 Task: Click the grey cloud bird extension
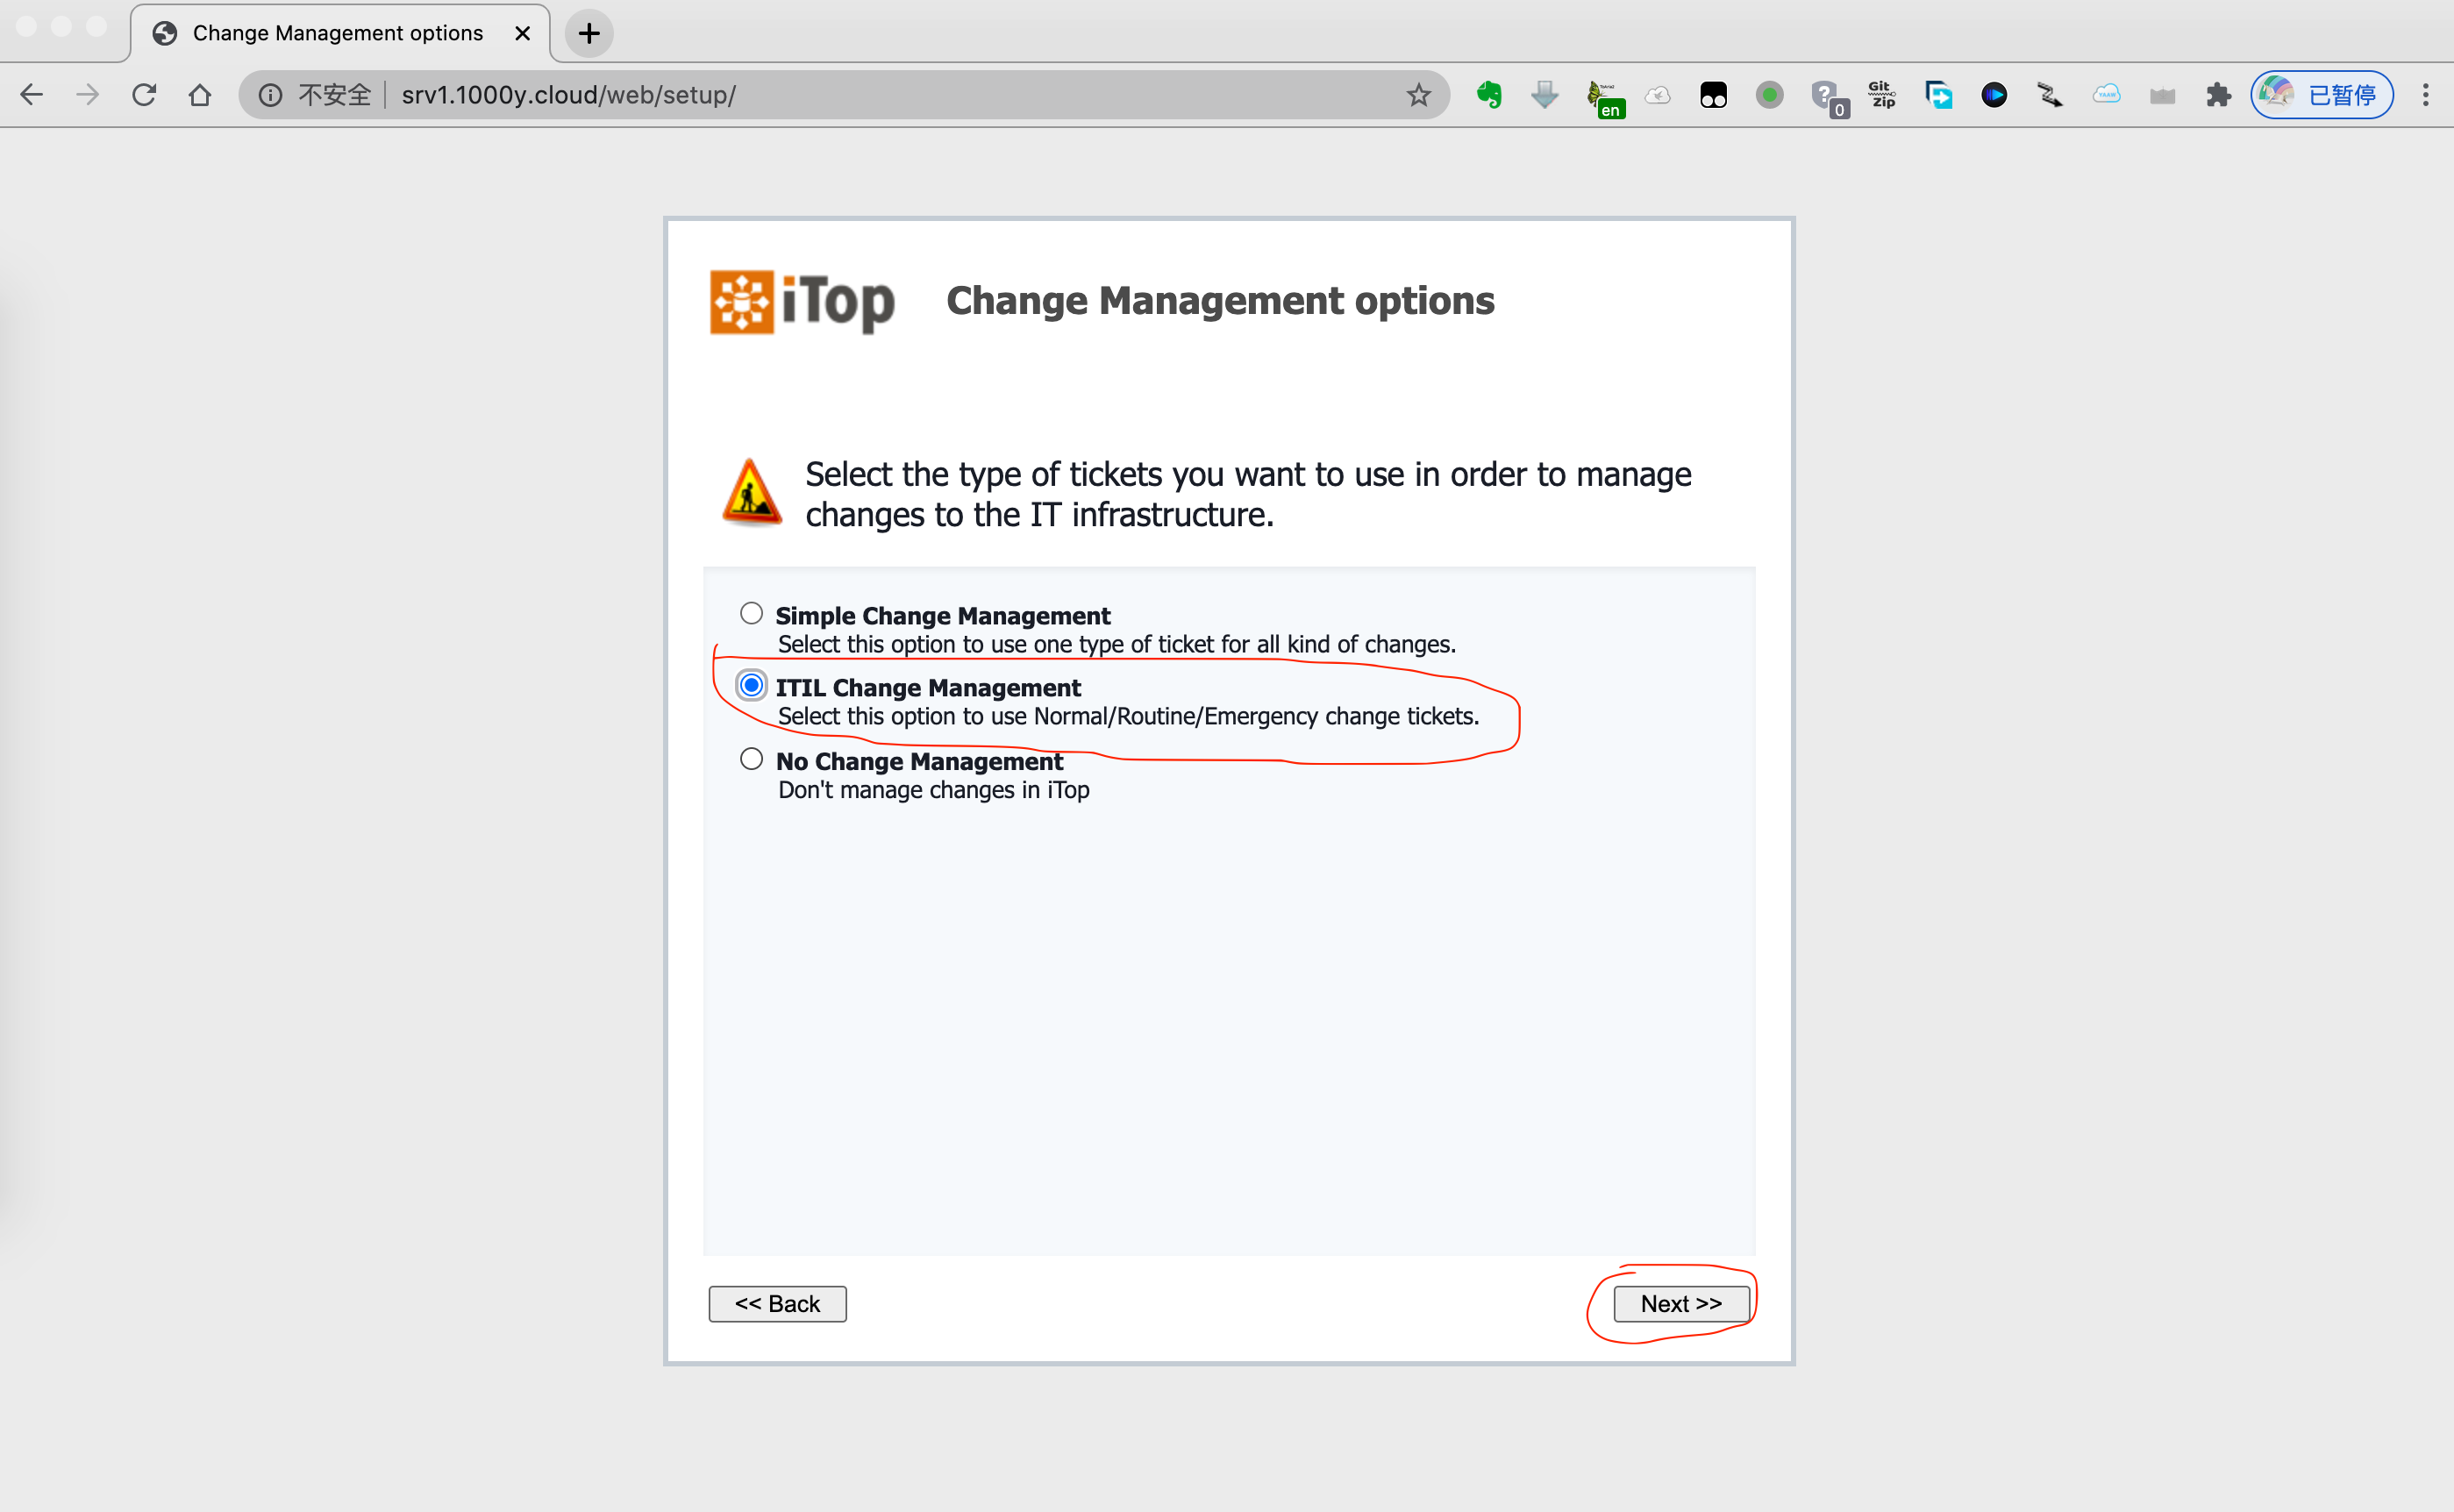point(1658,95)
